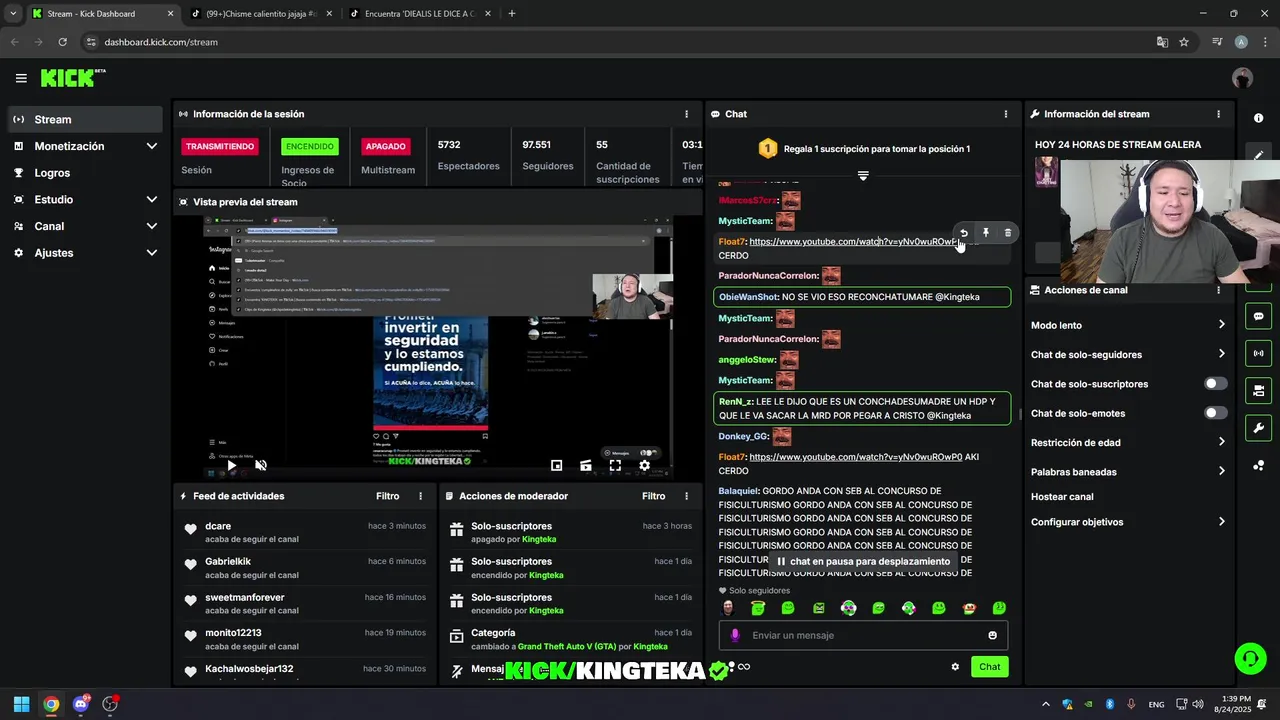
Task: Open the user profile avatar menu
Action: [1242, 78]
